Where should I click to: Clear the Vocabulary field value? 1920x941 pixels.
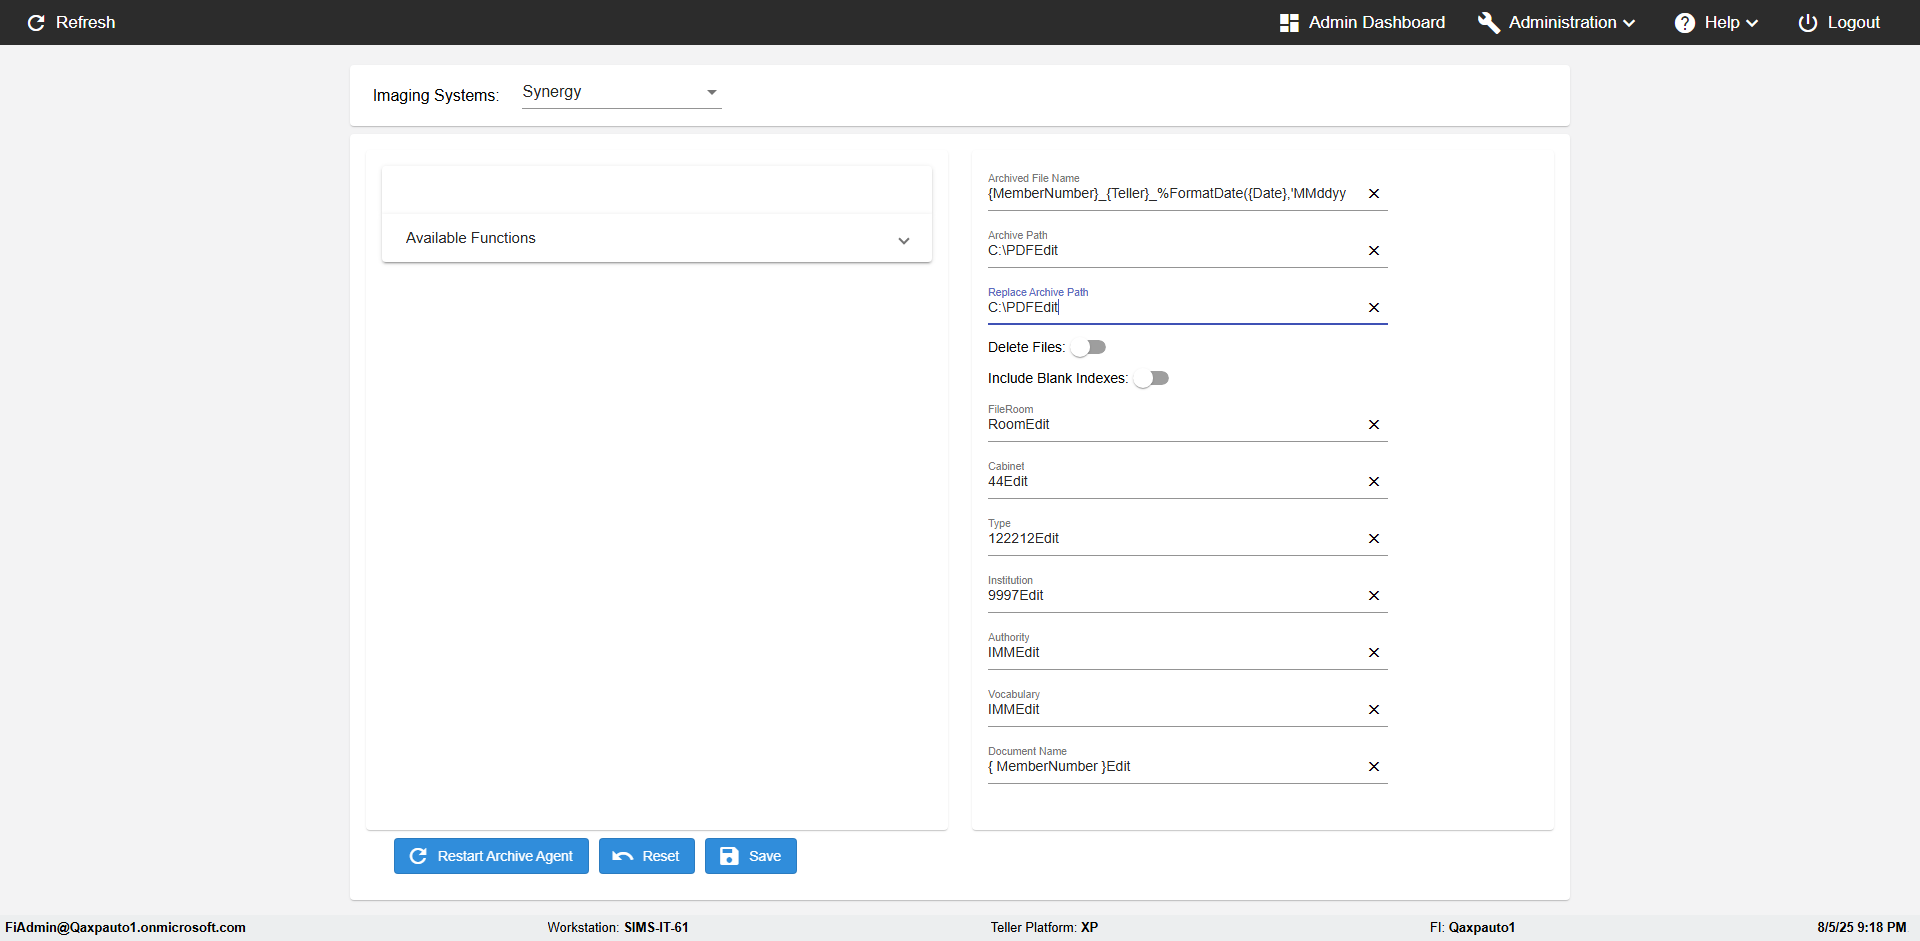point(1373,710)
